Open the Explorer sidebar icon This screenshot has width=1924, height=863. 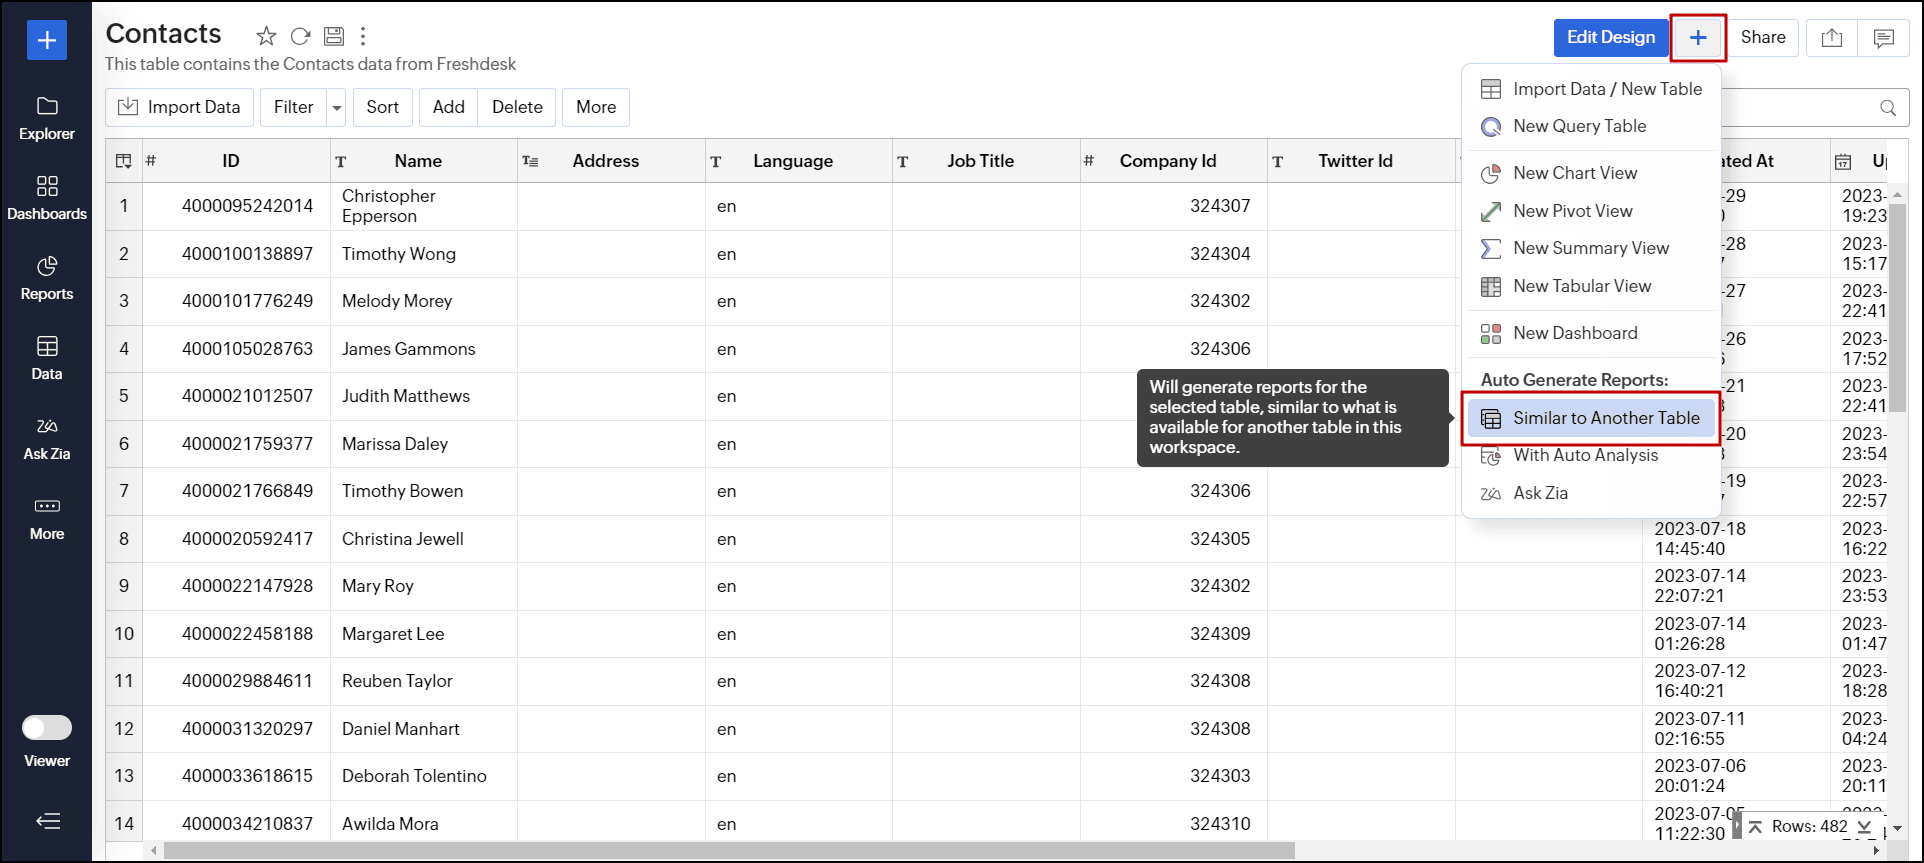[x=47, y=118]
